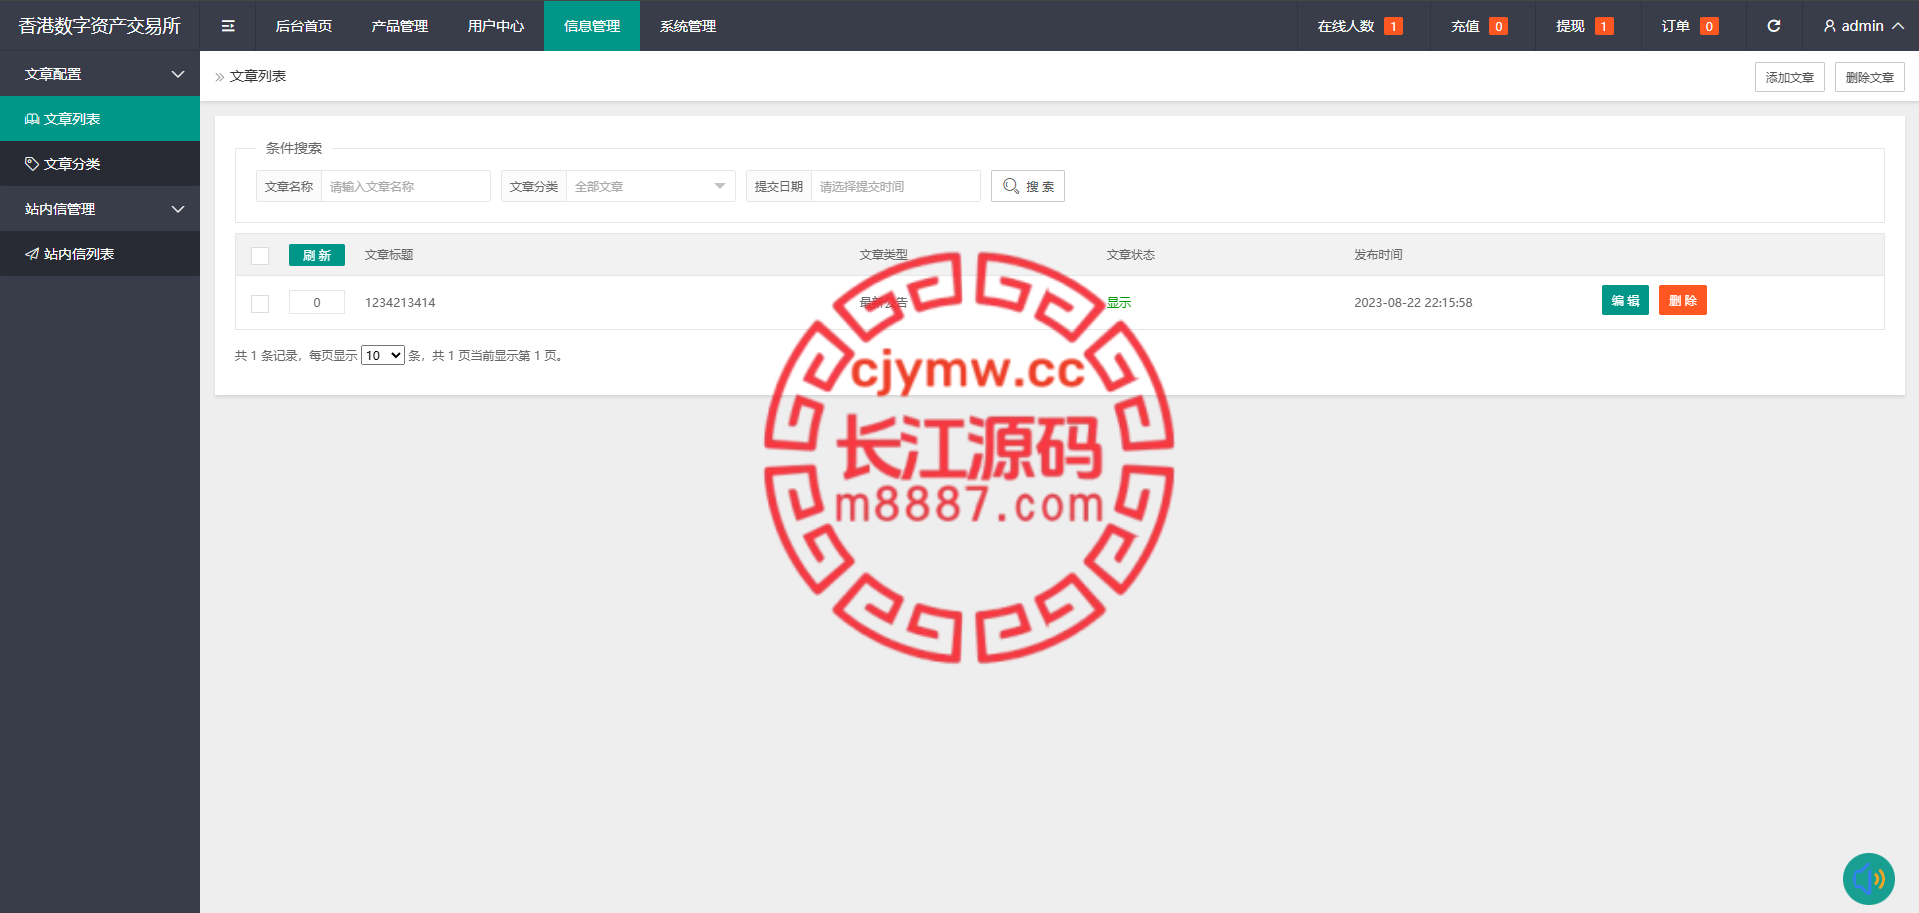Open 后台首页 in top navigation
1919x913 pixels.
[304, 26]
